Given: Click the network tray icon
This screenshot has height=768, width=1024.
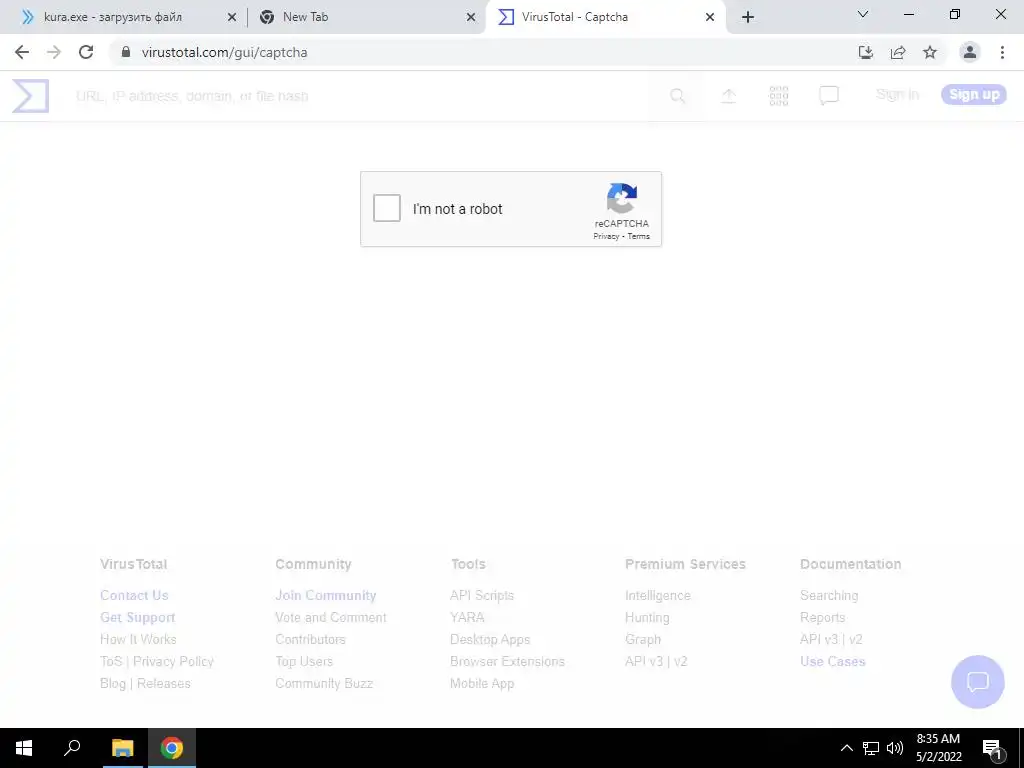Looking at the screenshot, I should click(871, 748).
